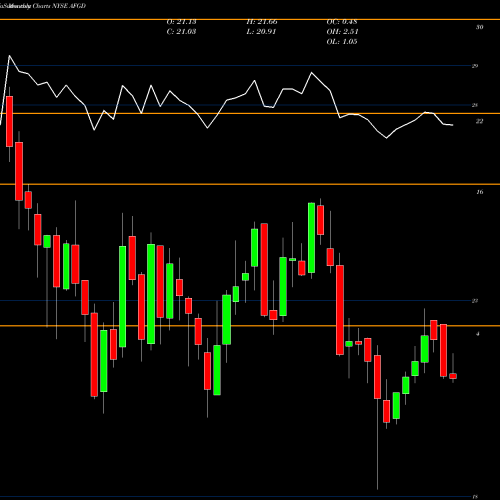The height and width of the screenshot is (500, 500).
Task: Click the "22" axis label
Action: coord(479,121)
